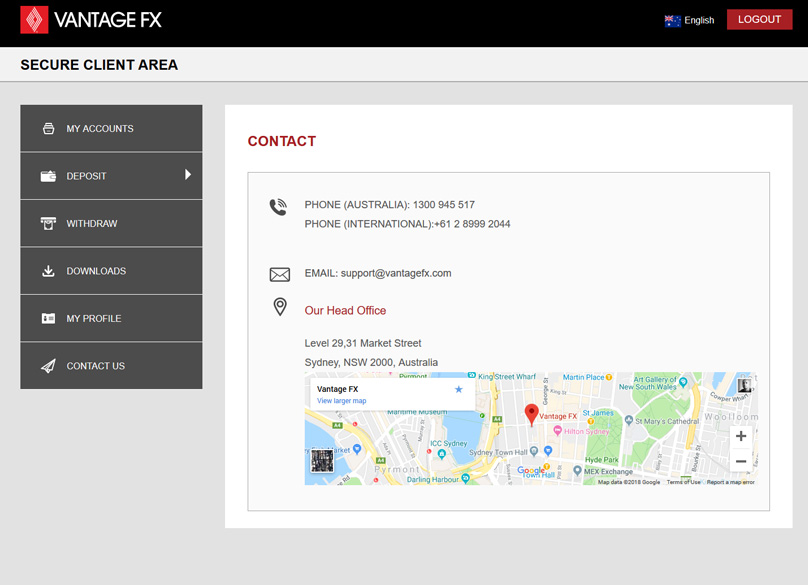Open the Downloads menu item
The width and height of the screenshot is (808, 585).
coord(111,271)
